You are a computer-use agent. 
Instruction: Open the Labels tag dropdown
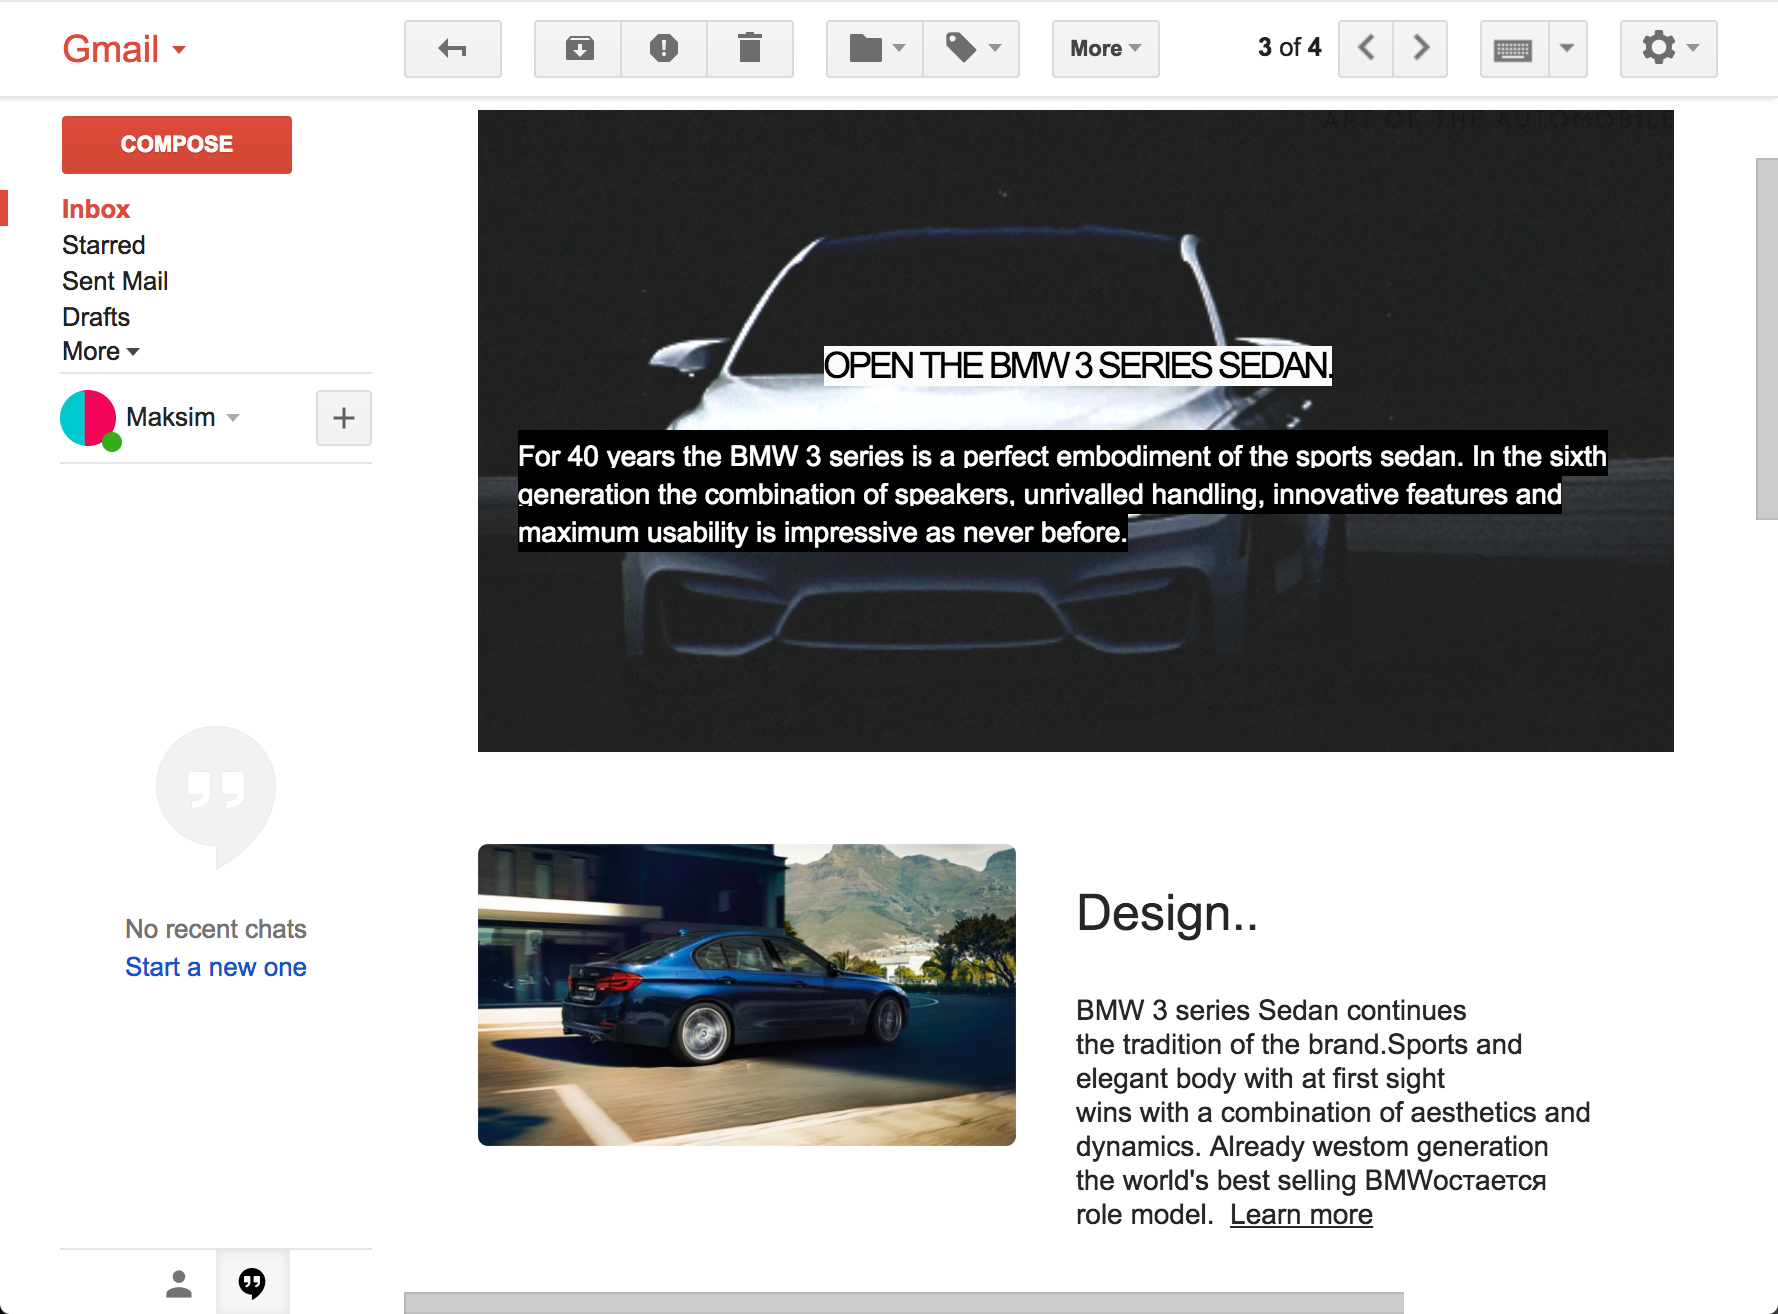click(972, 49)
